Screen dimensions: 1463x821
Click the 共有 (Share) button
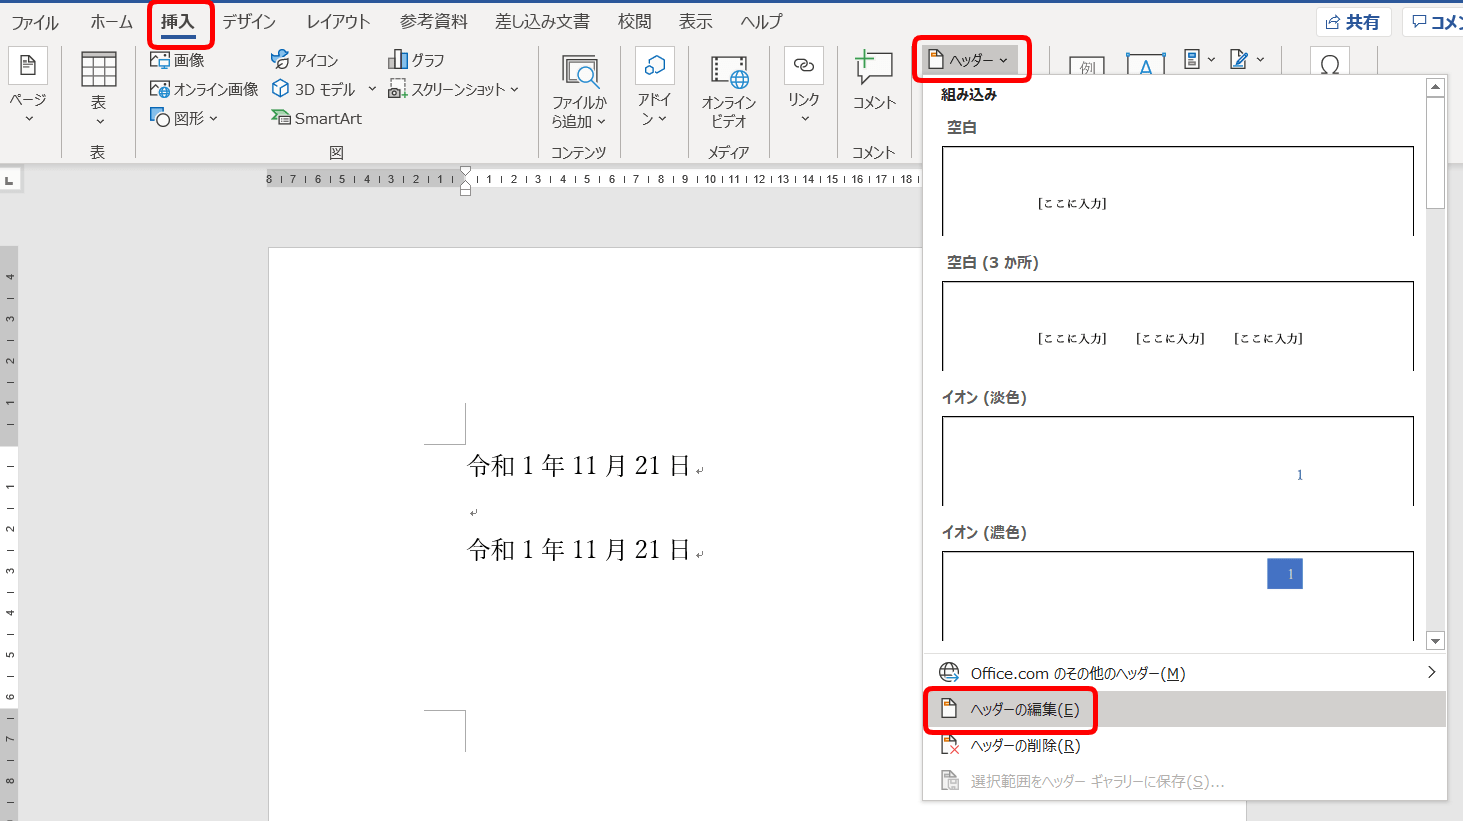pos(1353,22)
